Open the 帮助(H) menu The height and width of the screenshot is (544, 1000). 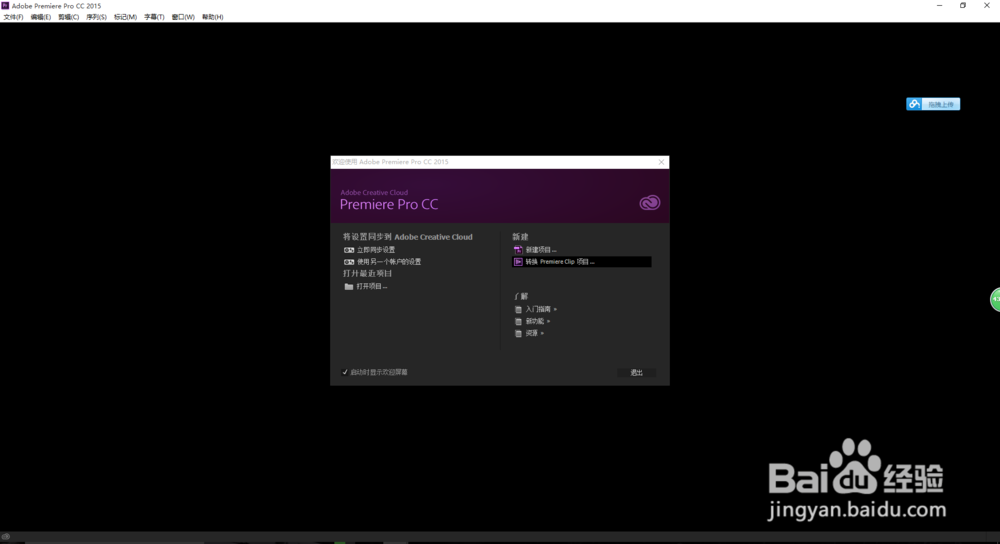tap(213, 17)
